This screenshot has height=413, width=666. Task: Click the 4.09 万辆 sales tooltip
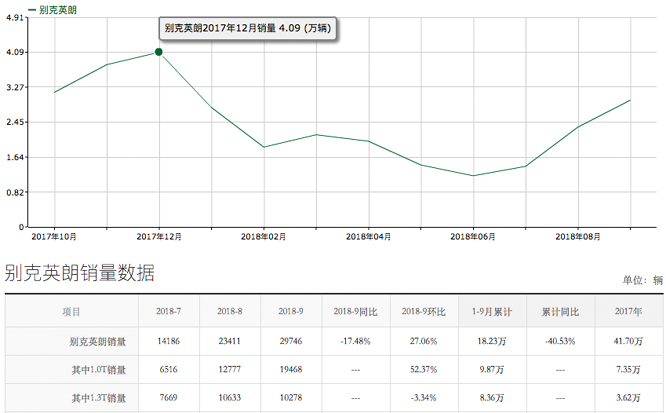tap(246, 28)
